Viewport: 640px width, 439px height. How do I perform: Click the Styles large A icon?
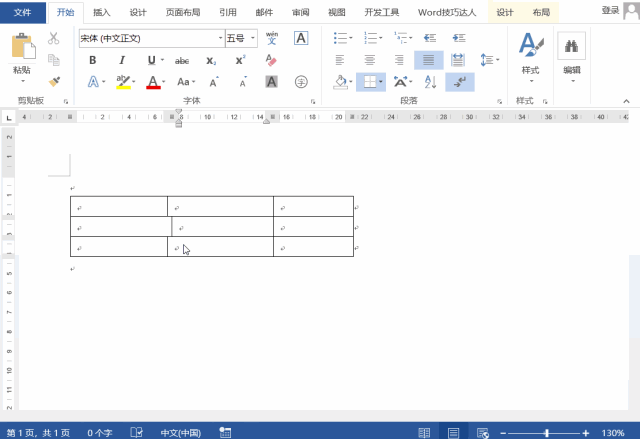531,45
